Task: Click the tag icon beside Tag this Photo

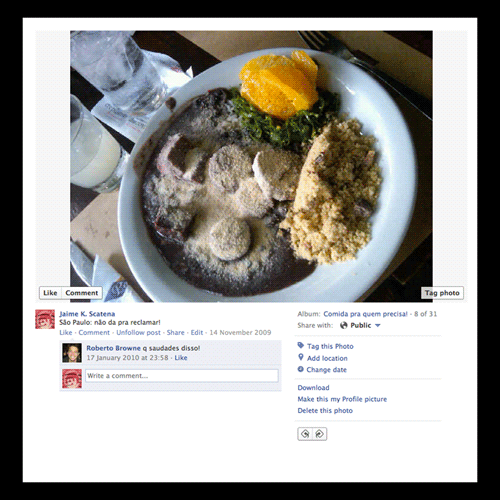Action: pyautogui.click(x=301, y=345)
